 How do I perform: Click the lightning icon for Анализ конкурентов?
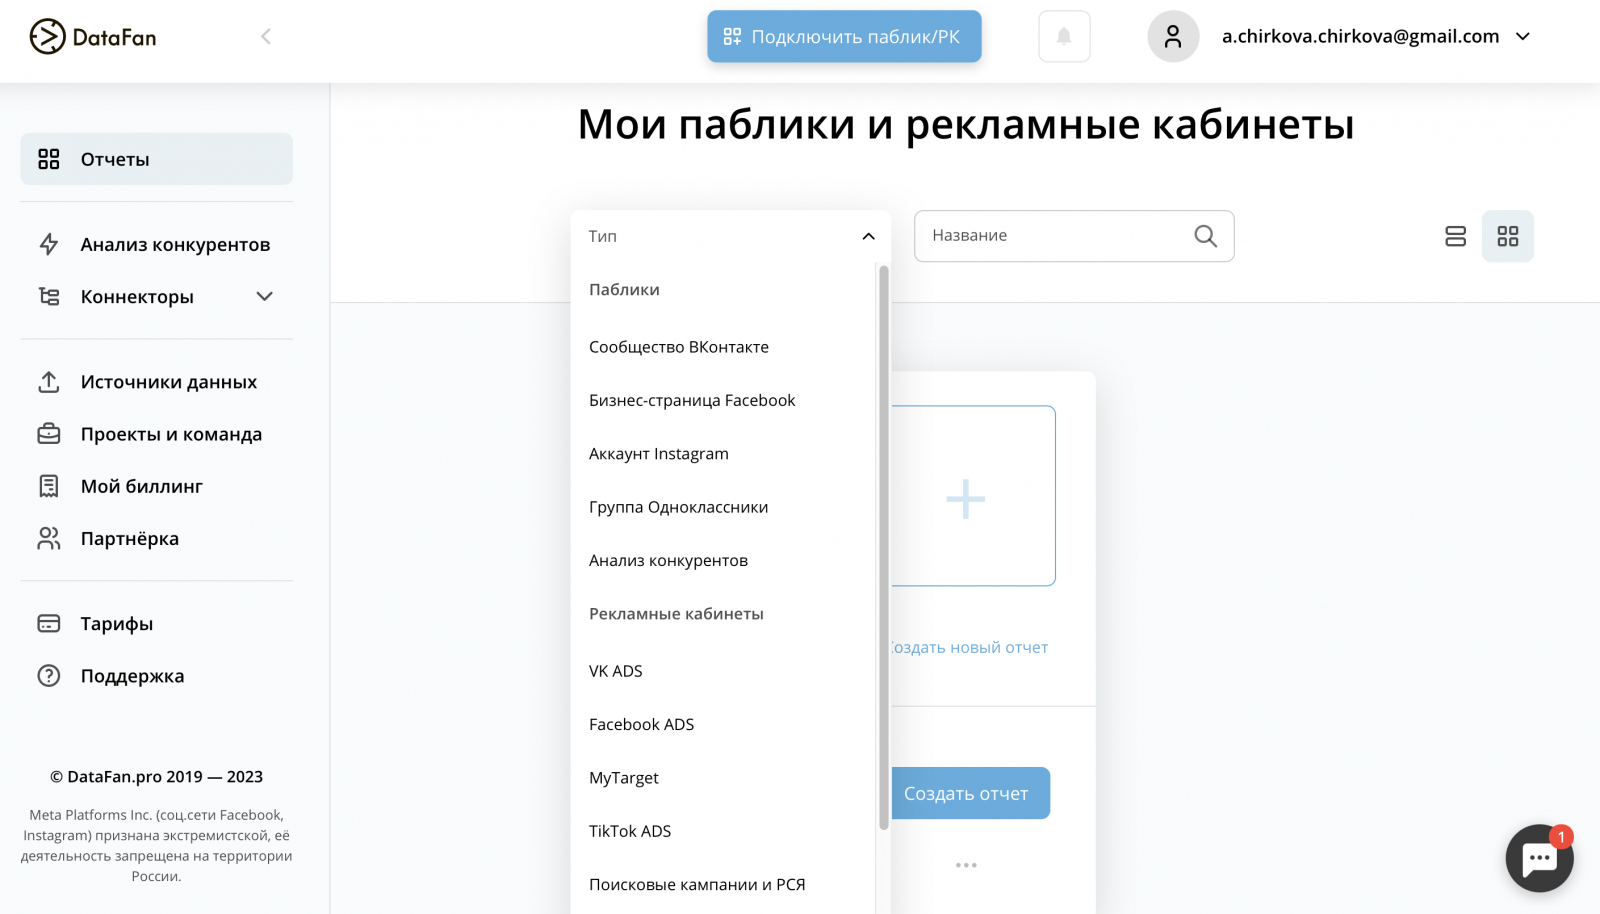tap(49, 244)
